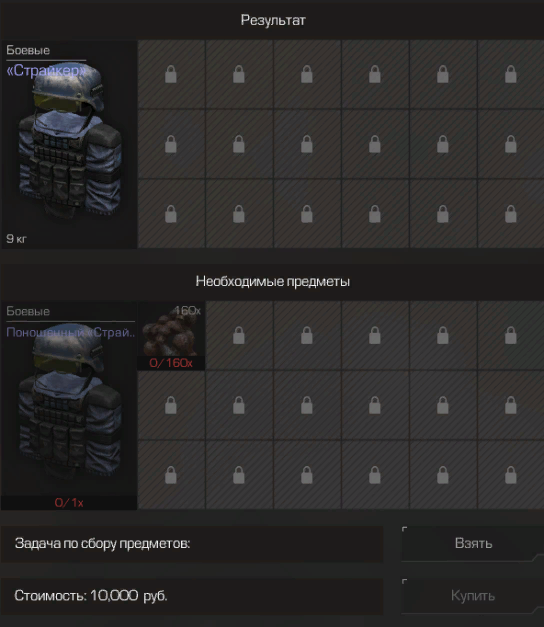Click the last lock icon in Результат grid
The width and height of the screenshot is (544, 627).
(511, 214)
